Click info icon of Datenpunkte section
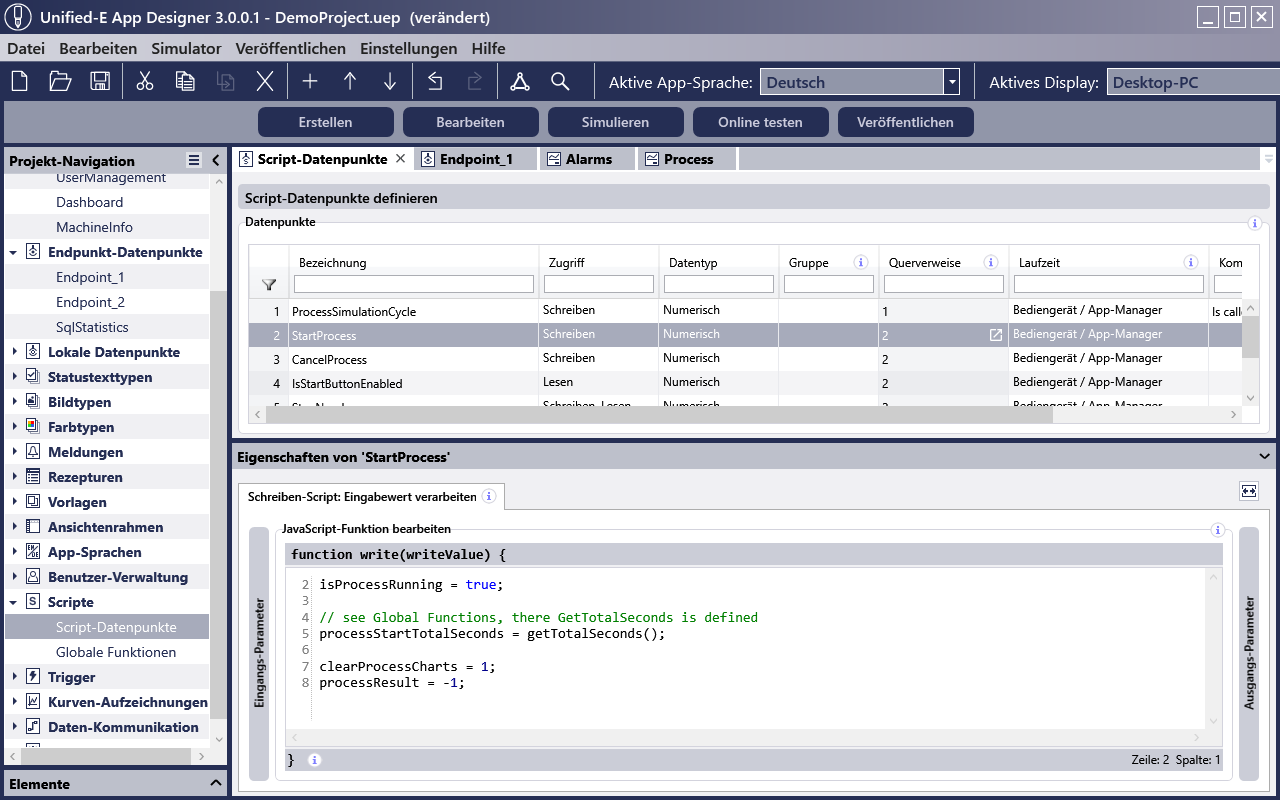 point(1254,224)
